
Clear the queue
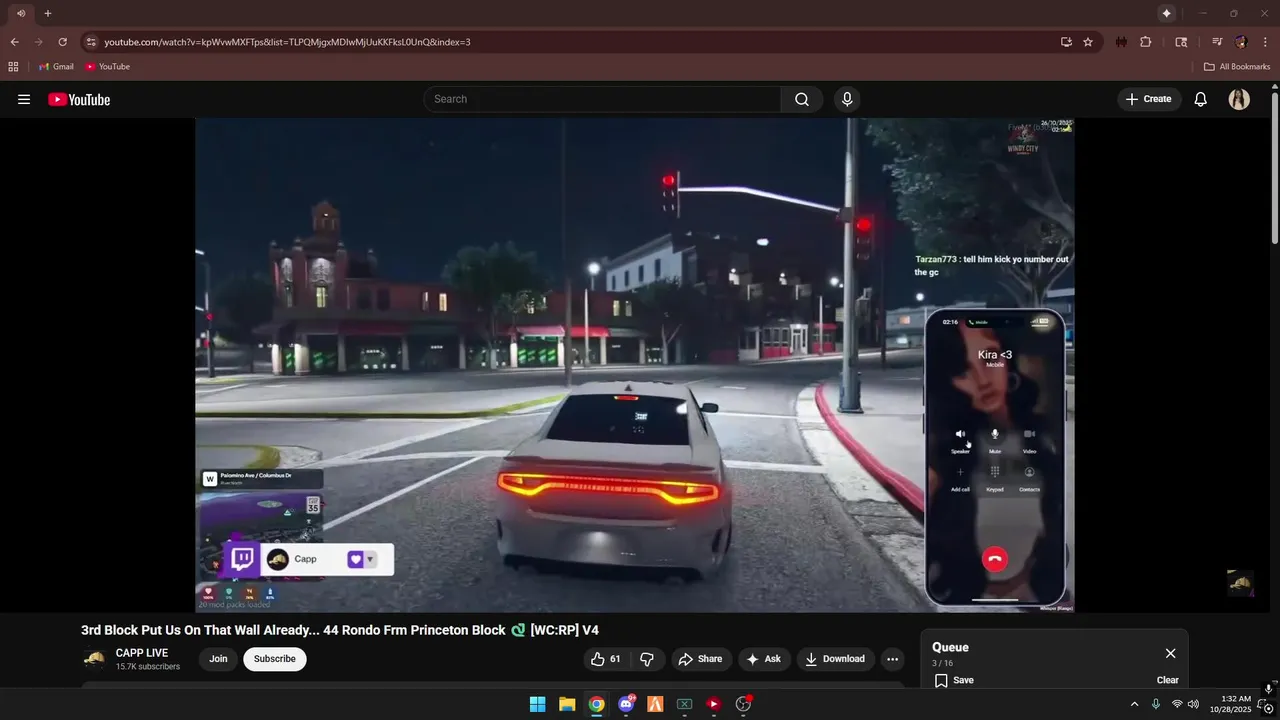click(1168, 680)
